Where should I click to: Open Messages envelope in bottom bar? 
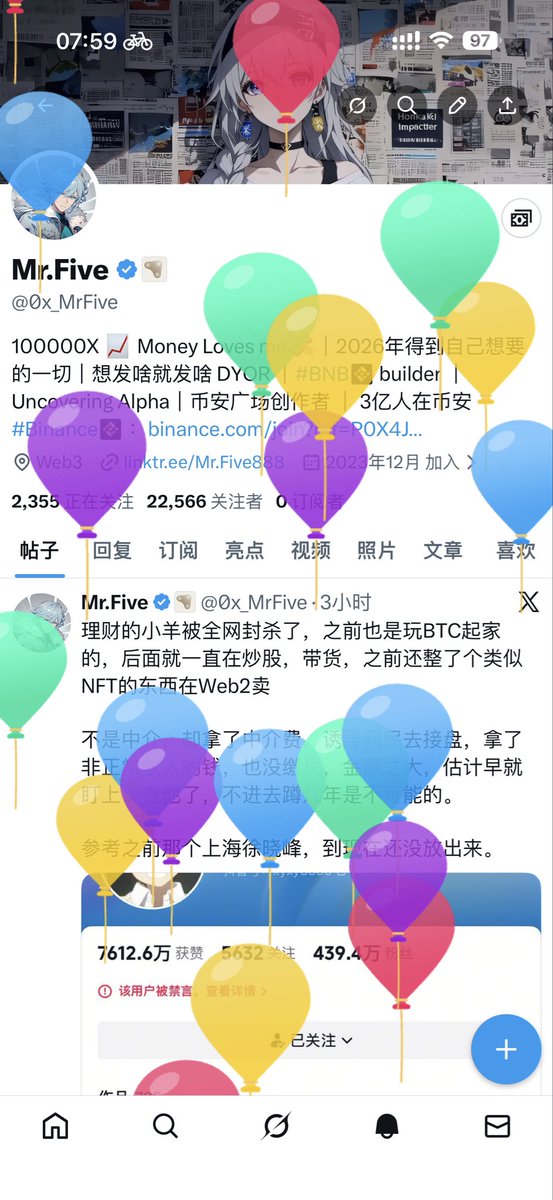(497, 1126)
